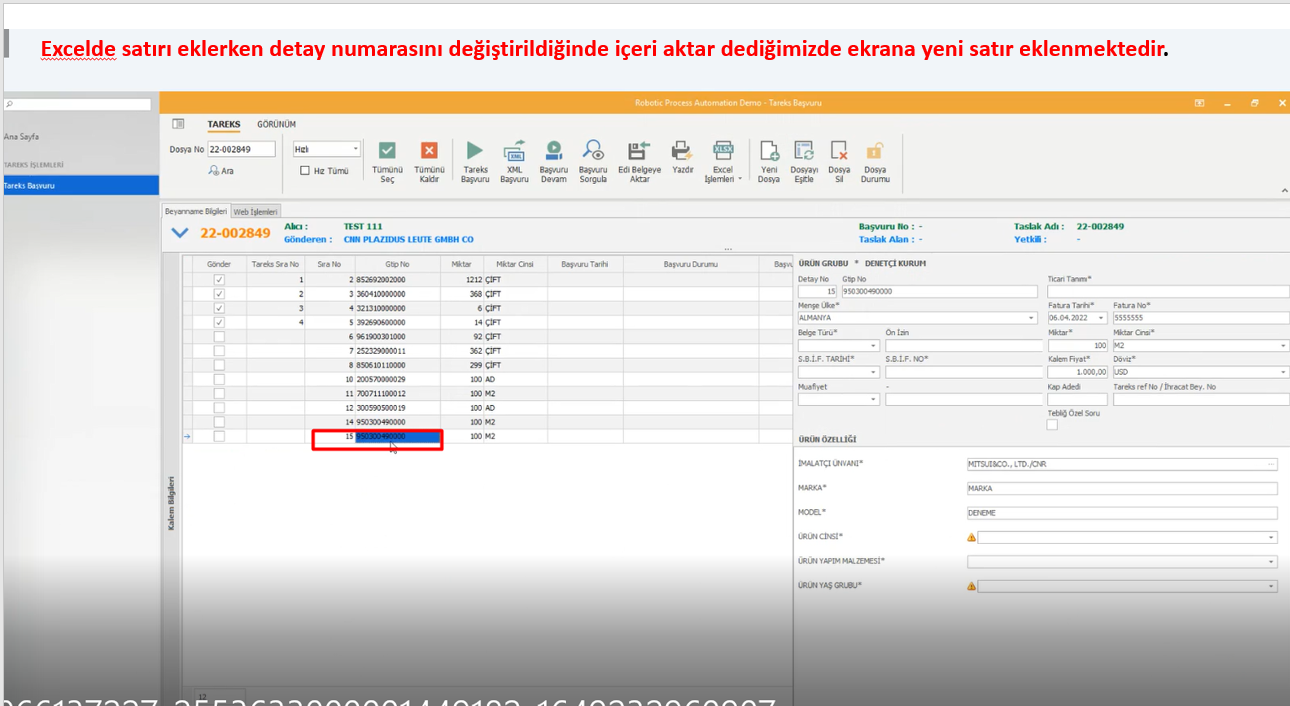This screenshot has width=1290, height=706.
Task: Click the Dosyayı Eşitle icon
Action: pyautogui.click(x=804, y=151)
